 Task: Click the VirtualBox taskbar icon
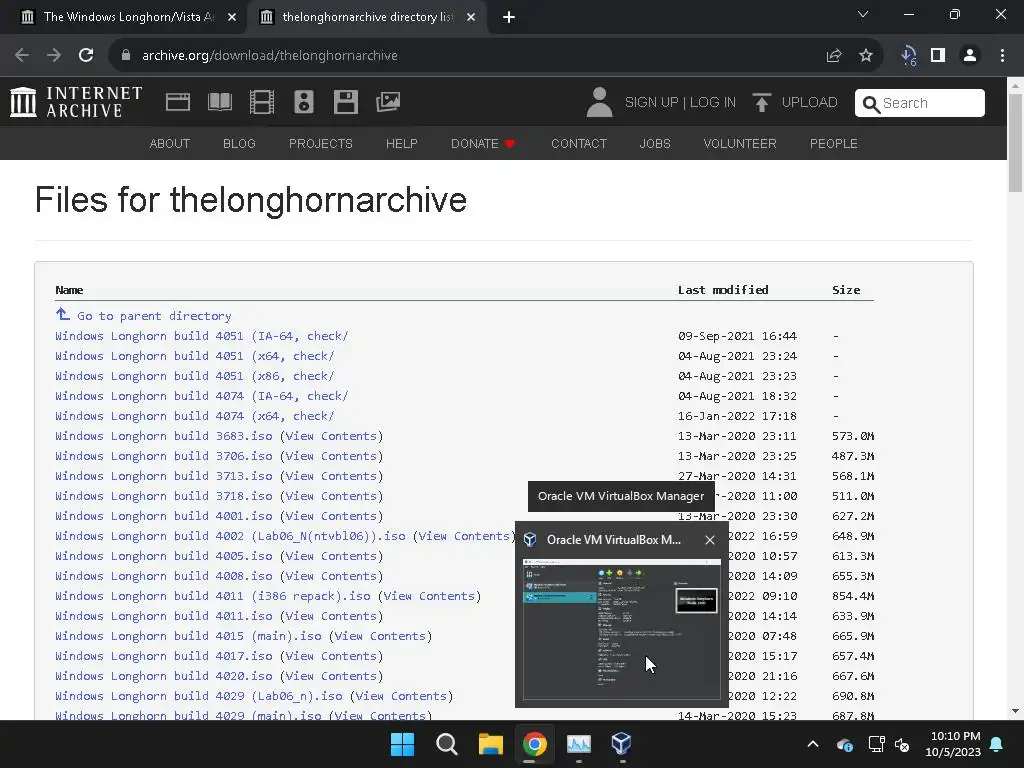tap(621, 744)
